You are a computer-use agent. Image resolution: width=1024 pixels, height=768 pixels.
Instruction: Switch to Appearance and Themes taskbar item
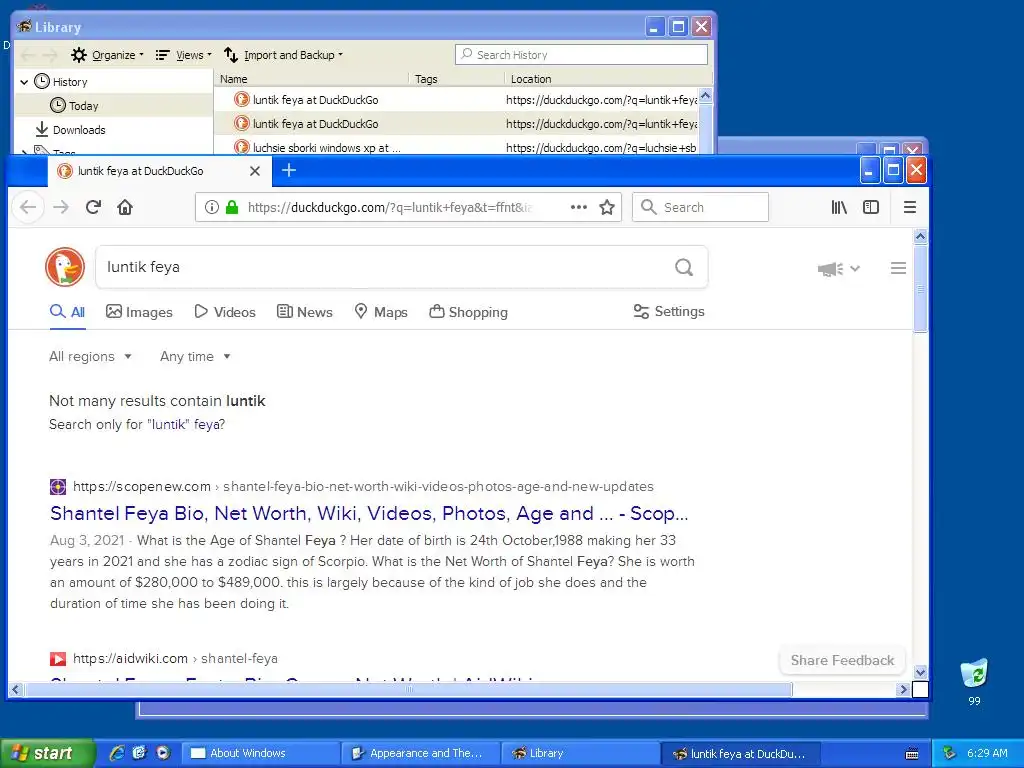pyautogui.click(x=421, y=753)
